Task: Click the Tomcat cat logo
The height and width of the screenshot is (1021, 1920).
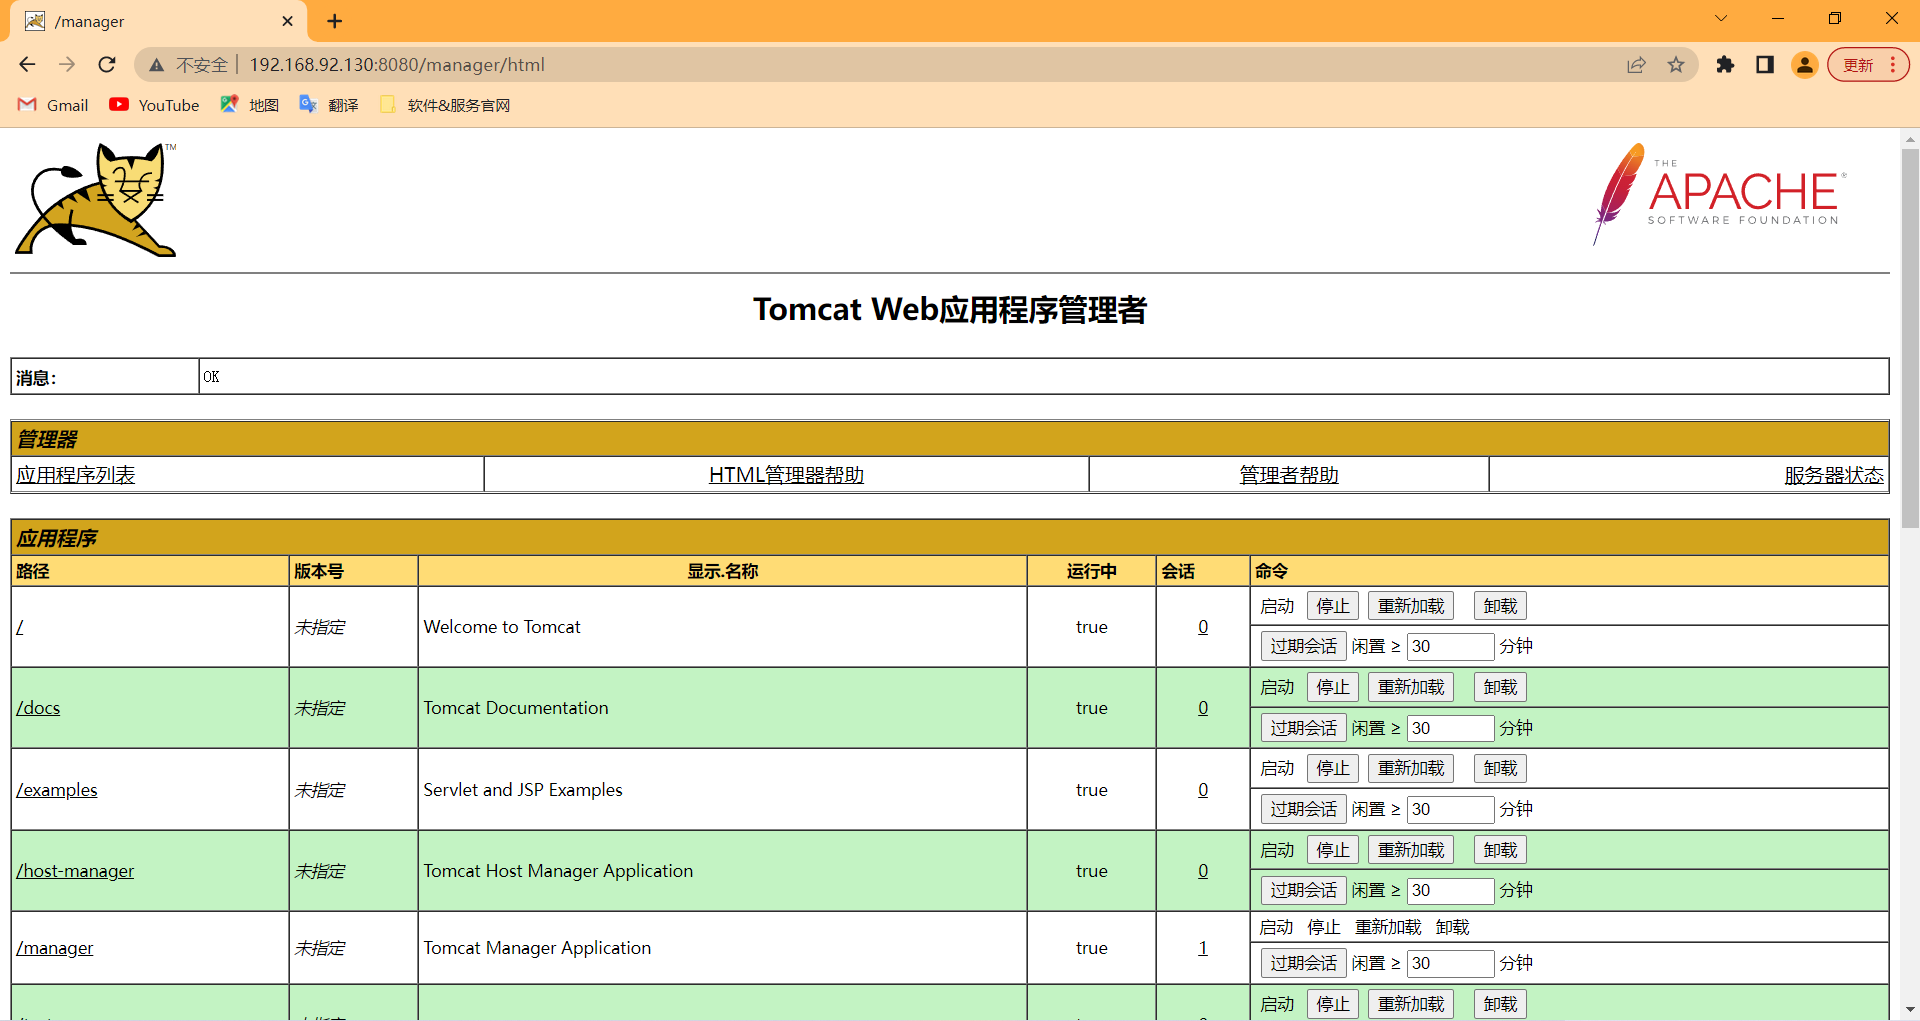Action: [x=96, y=199]
